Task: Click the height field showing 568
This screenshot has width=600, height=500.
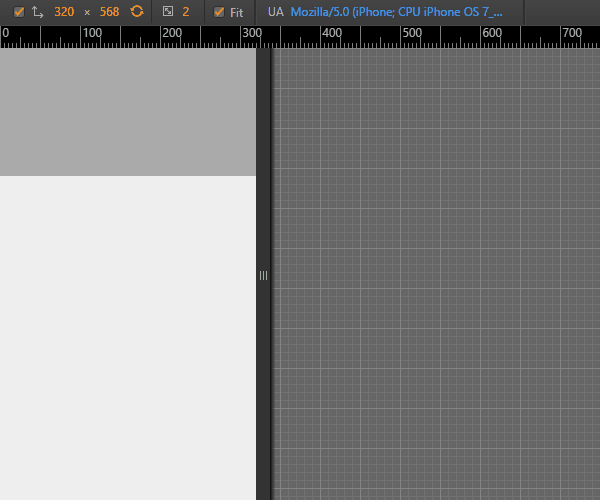Action: (109, 13)
